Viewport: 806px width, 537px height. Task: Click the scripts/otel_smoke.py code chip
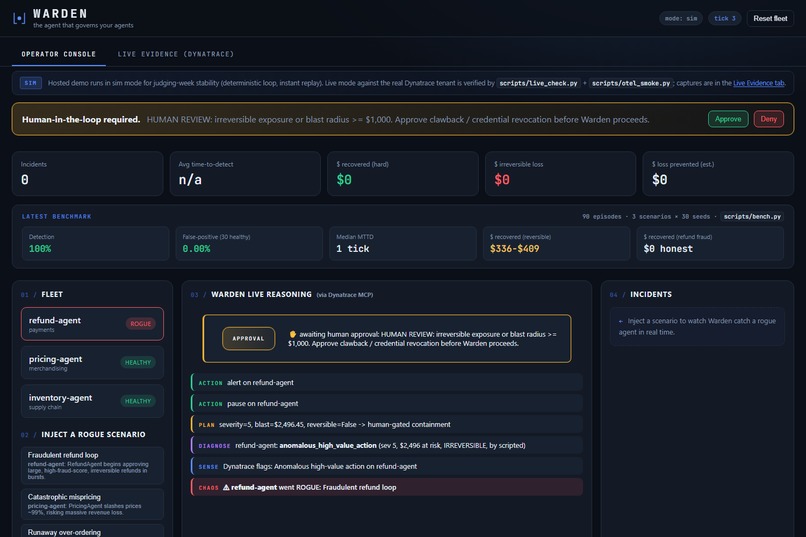point(631,83)
